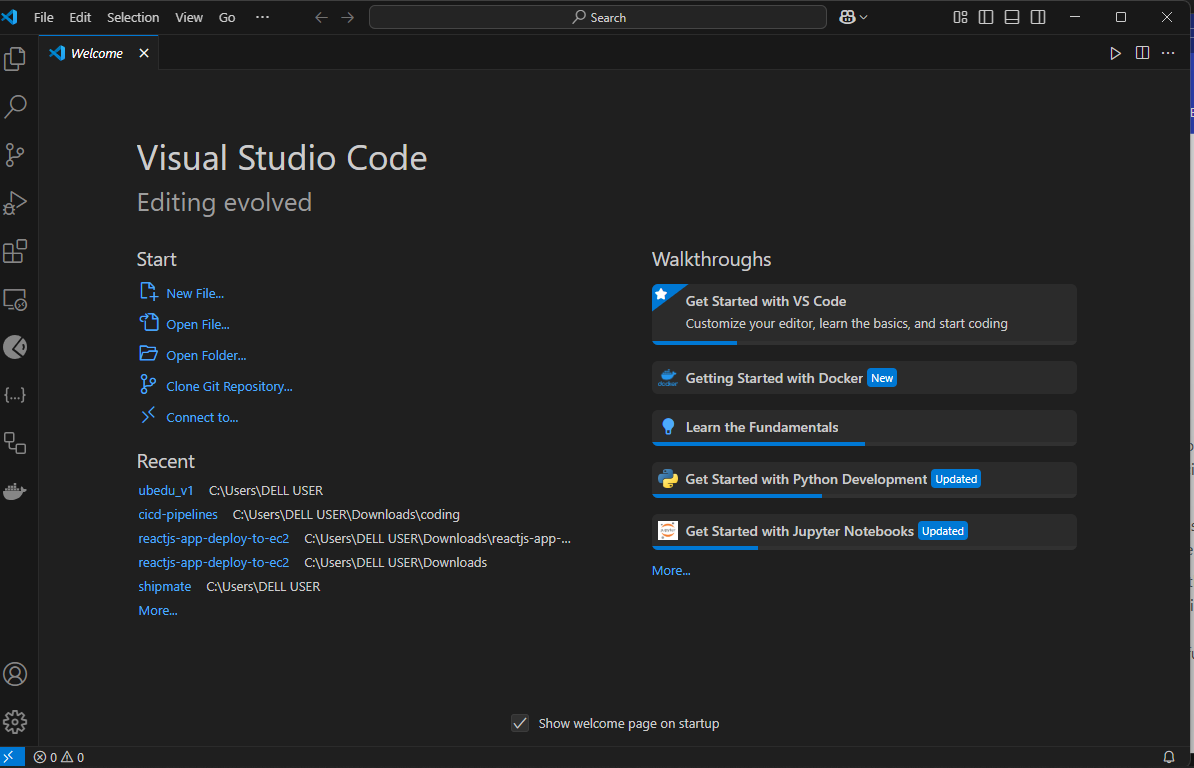Click the Open Folder... link
Viewport: 1194px width, 768px height.
coord(206,355)
